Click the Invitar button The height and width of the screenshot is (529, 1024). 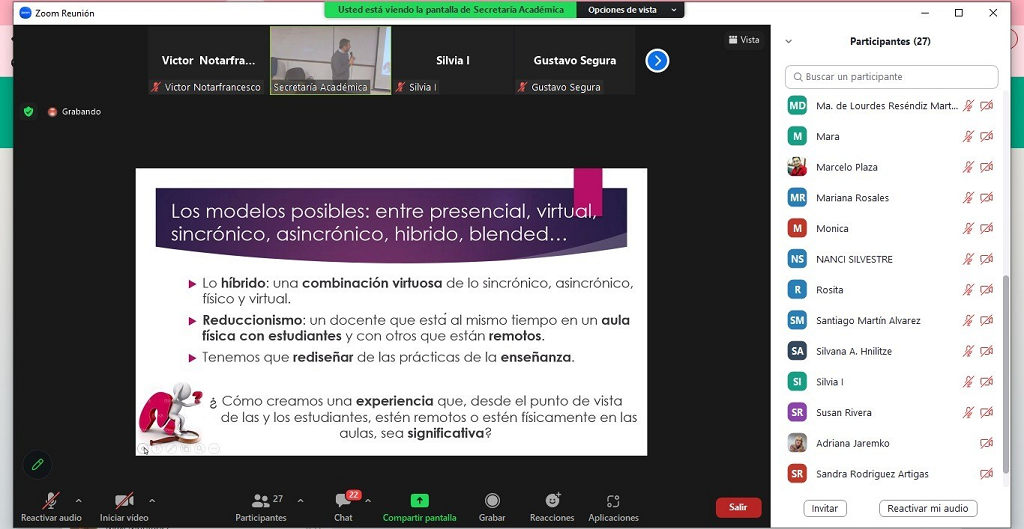(x=825, y=508)
